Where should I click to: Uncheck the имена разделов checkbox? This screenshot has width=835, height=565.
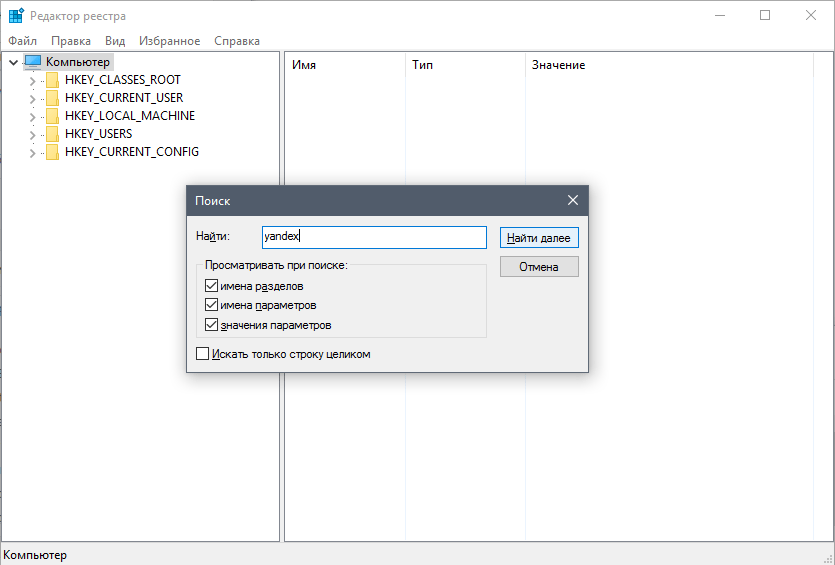pos(211,286)
